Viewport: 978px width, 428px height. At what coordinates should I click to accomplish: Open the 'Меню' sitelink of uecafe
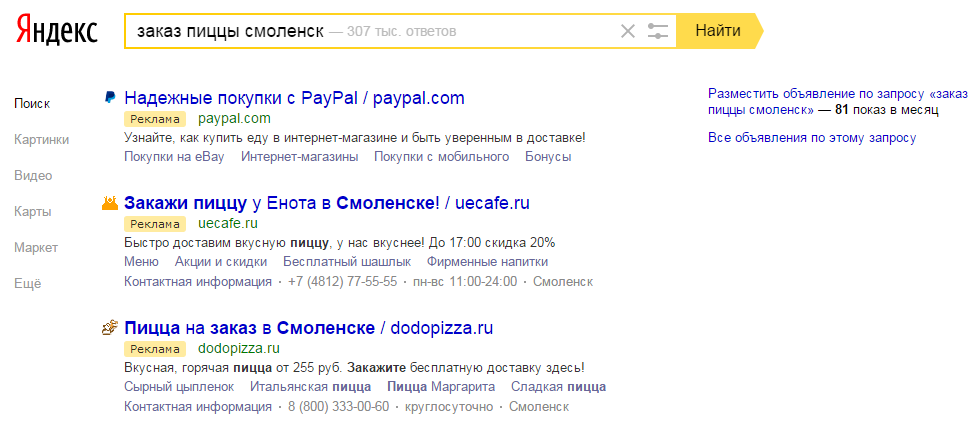tap(142, 261)
